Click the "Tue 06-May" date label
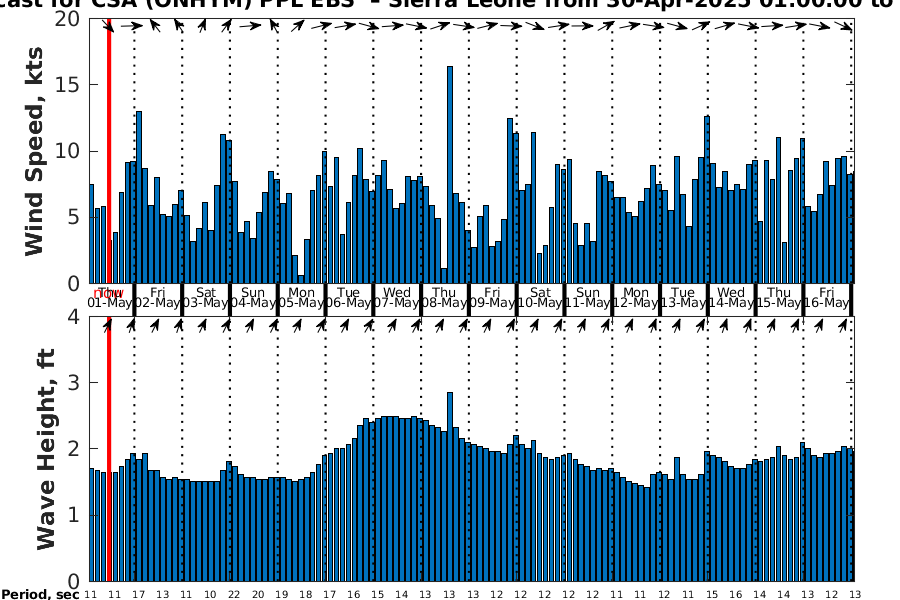This screenshot has height=600, width=900. [x=349, y=298]
